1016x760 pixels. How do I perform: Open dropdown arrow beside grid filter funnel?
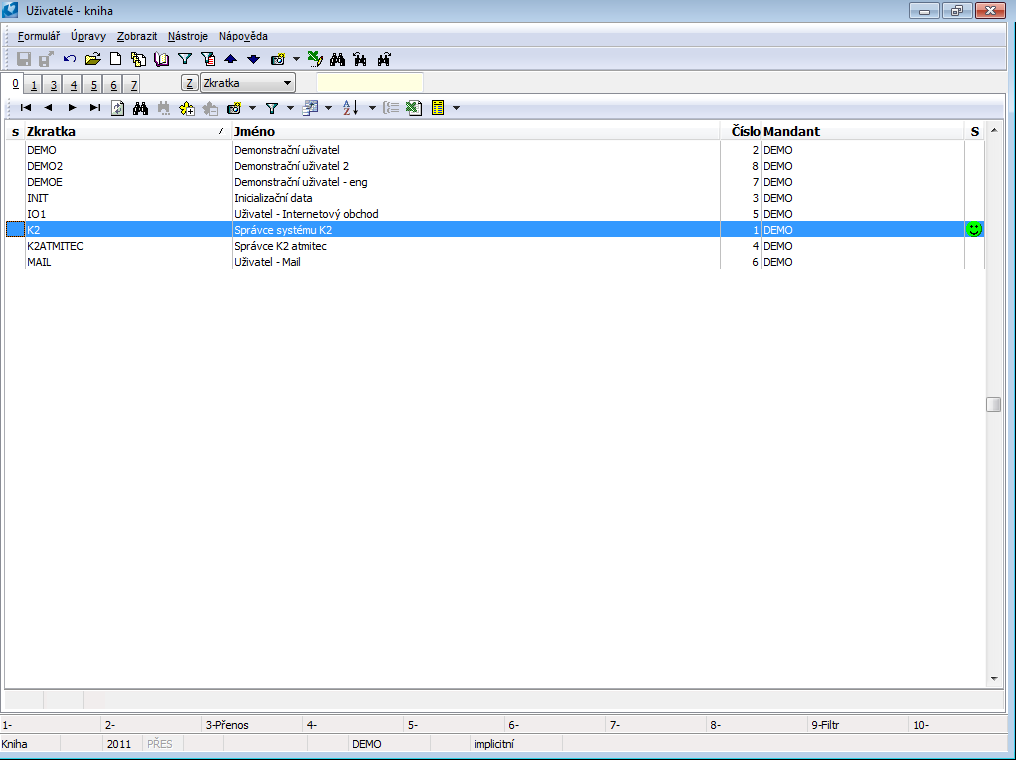pos(290,108)
